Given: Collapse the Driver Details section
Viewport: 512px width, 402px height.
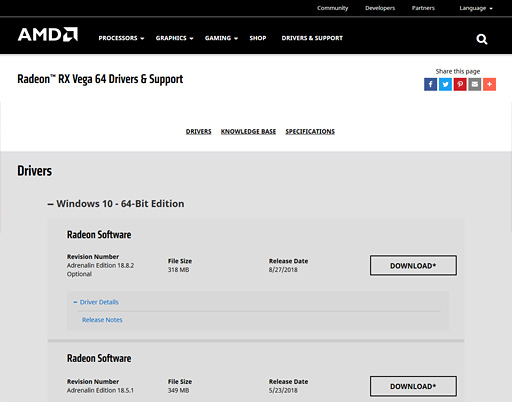Looking at the screenshot, I should tap(96, 302).
